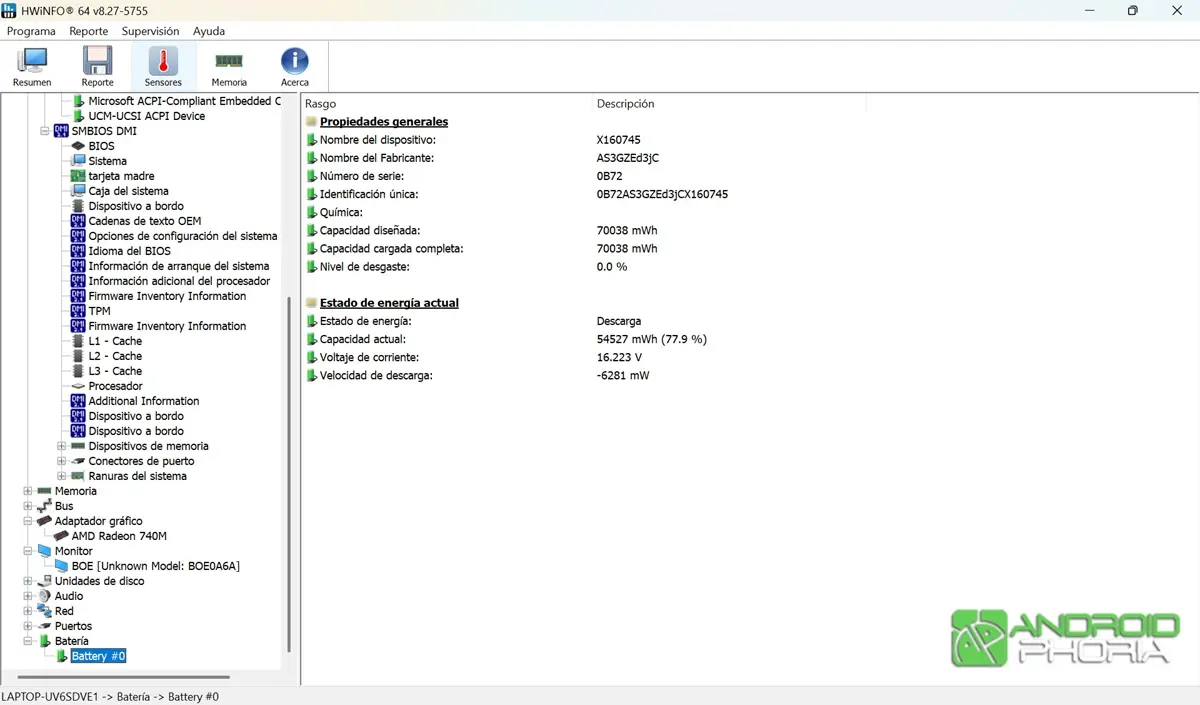Open Sensores thermometer icon
This screenshot has height=705, width=1200.
pos(163,66)
